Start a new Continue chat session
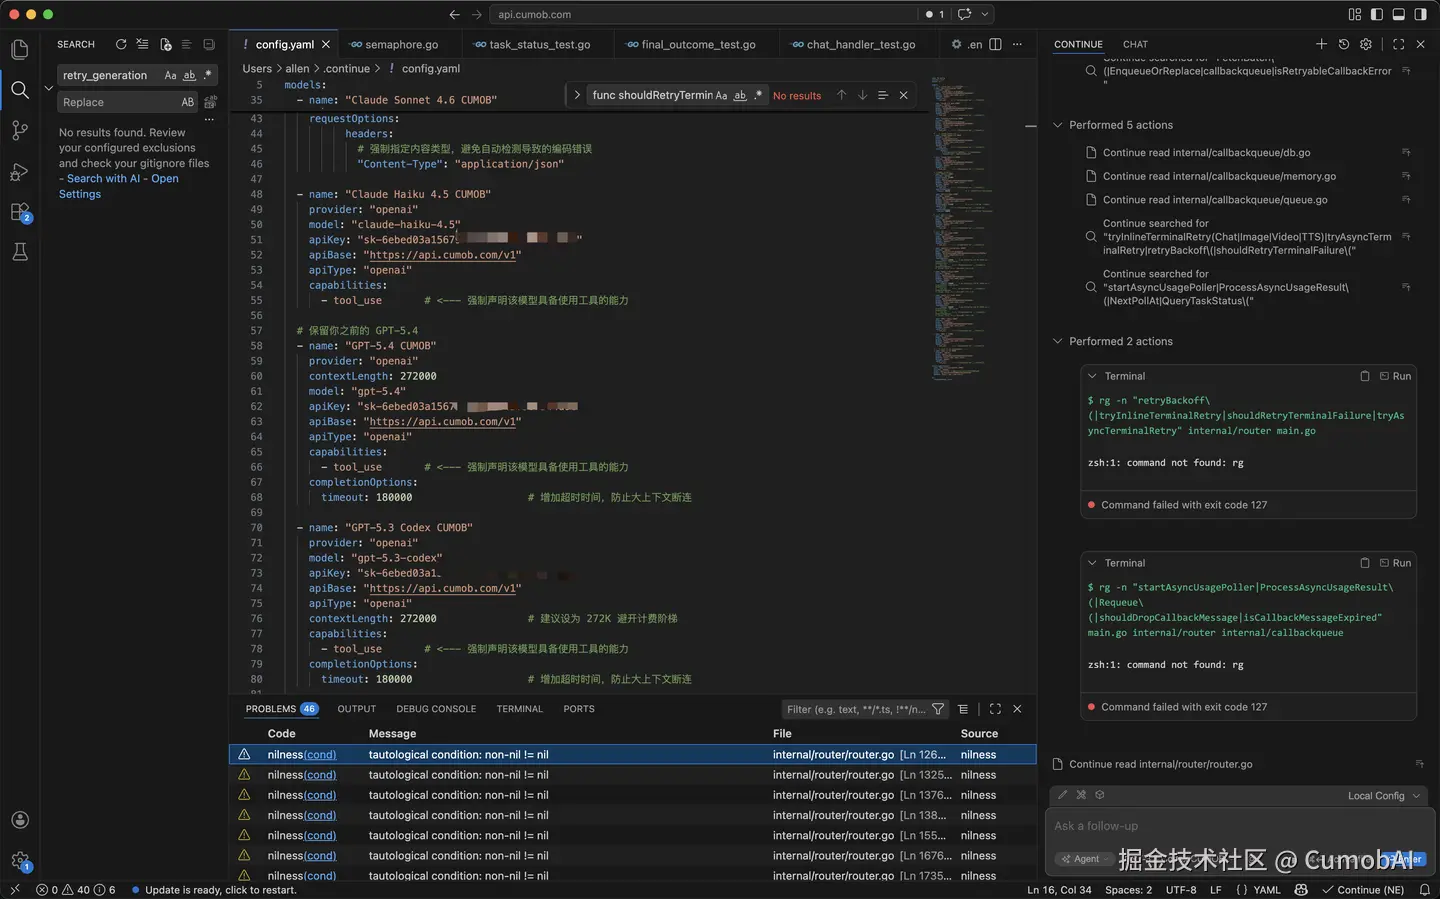Screen dimensions: 1440x899 coord(1321,44)
